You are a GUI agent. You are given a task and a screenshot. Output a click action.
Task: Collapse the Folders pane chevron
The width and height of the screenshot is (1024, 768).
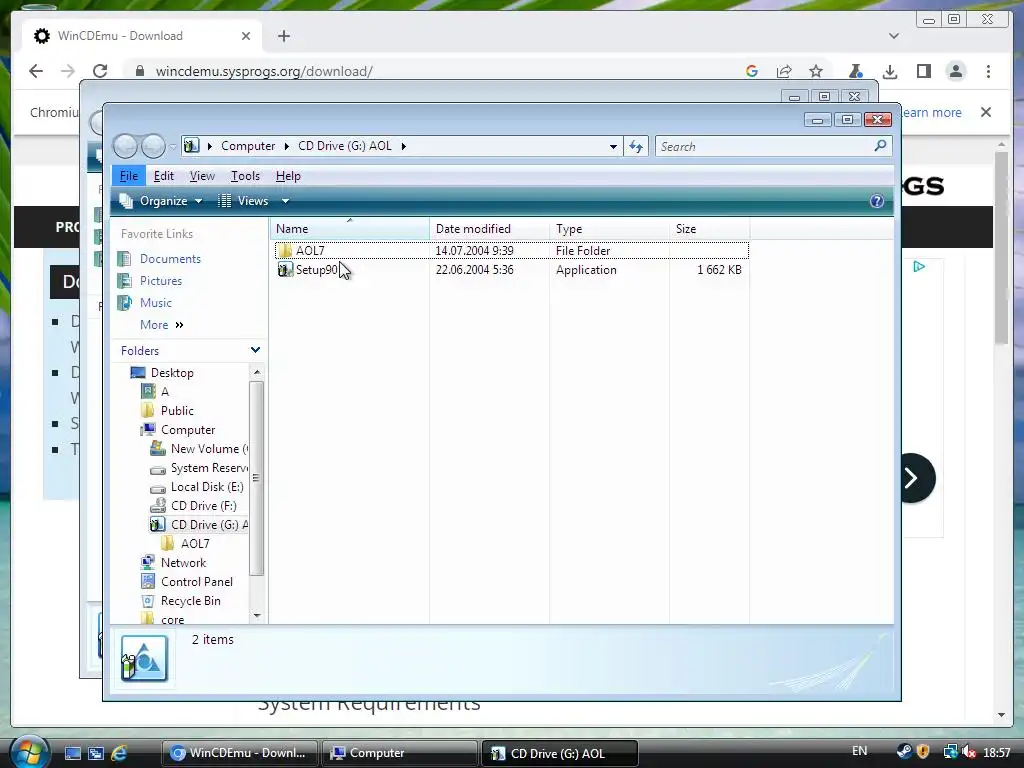point(255,351)
